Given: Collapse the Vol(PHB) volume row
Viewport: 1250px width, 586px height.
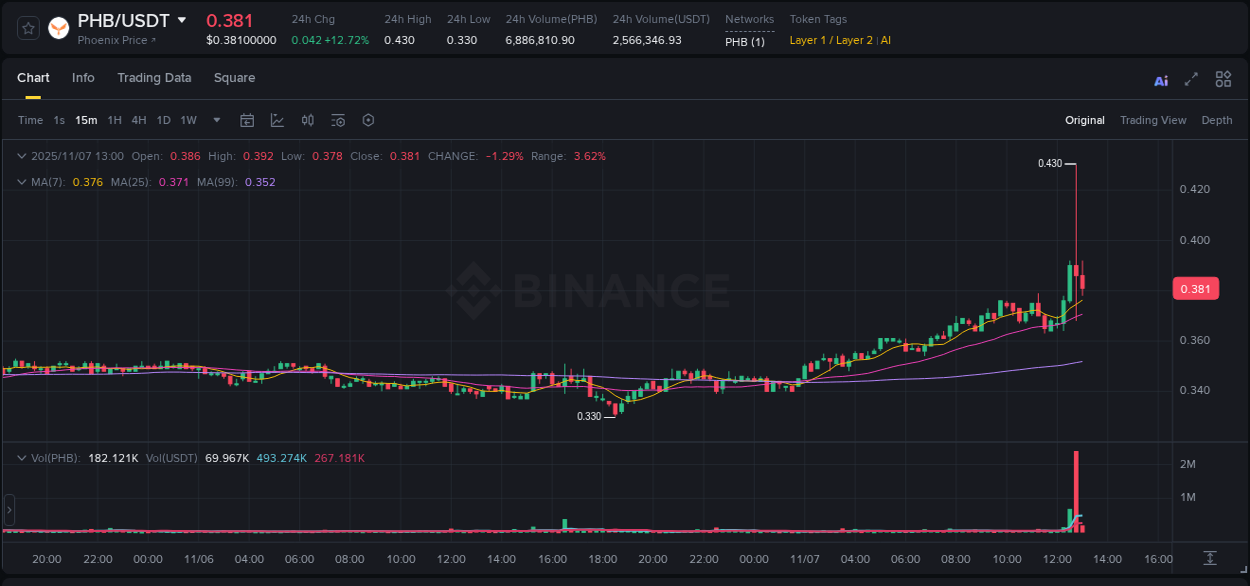Looking at the screenshot, I should [x=22, y=457].
